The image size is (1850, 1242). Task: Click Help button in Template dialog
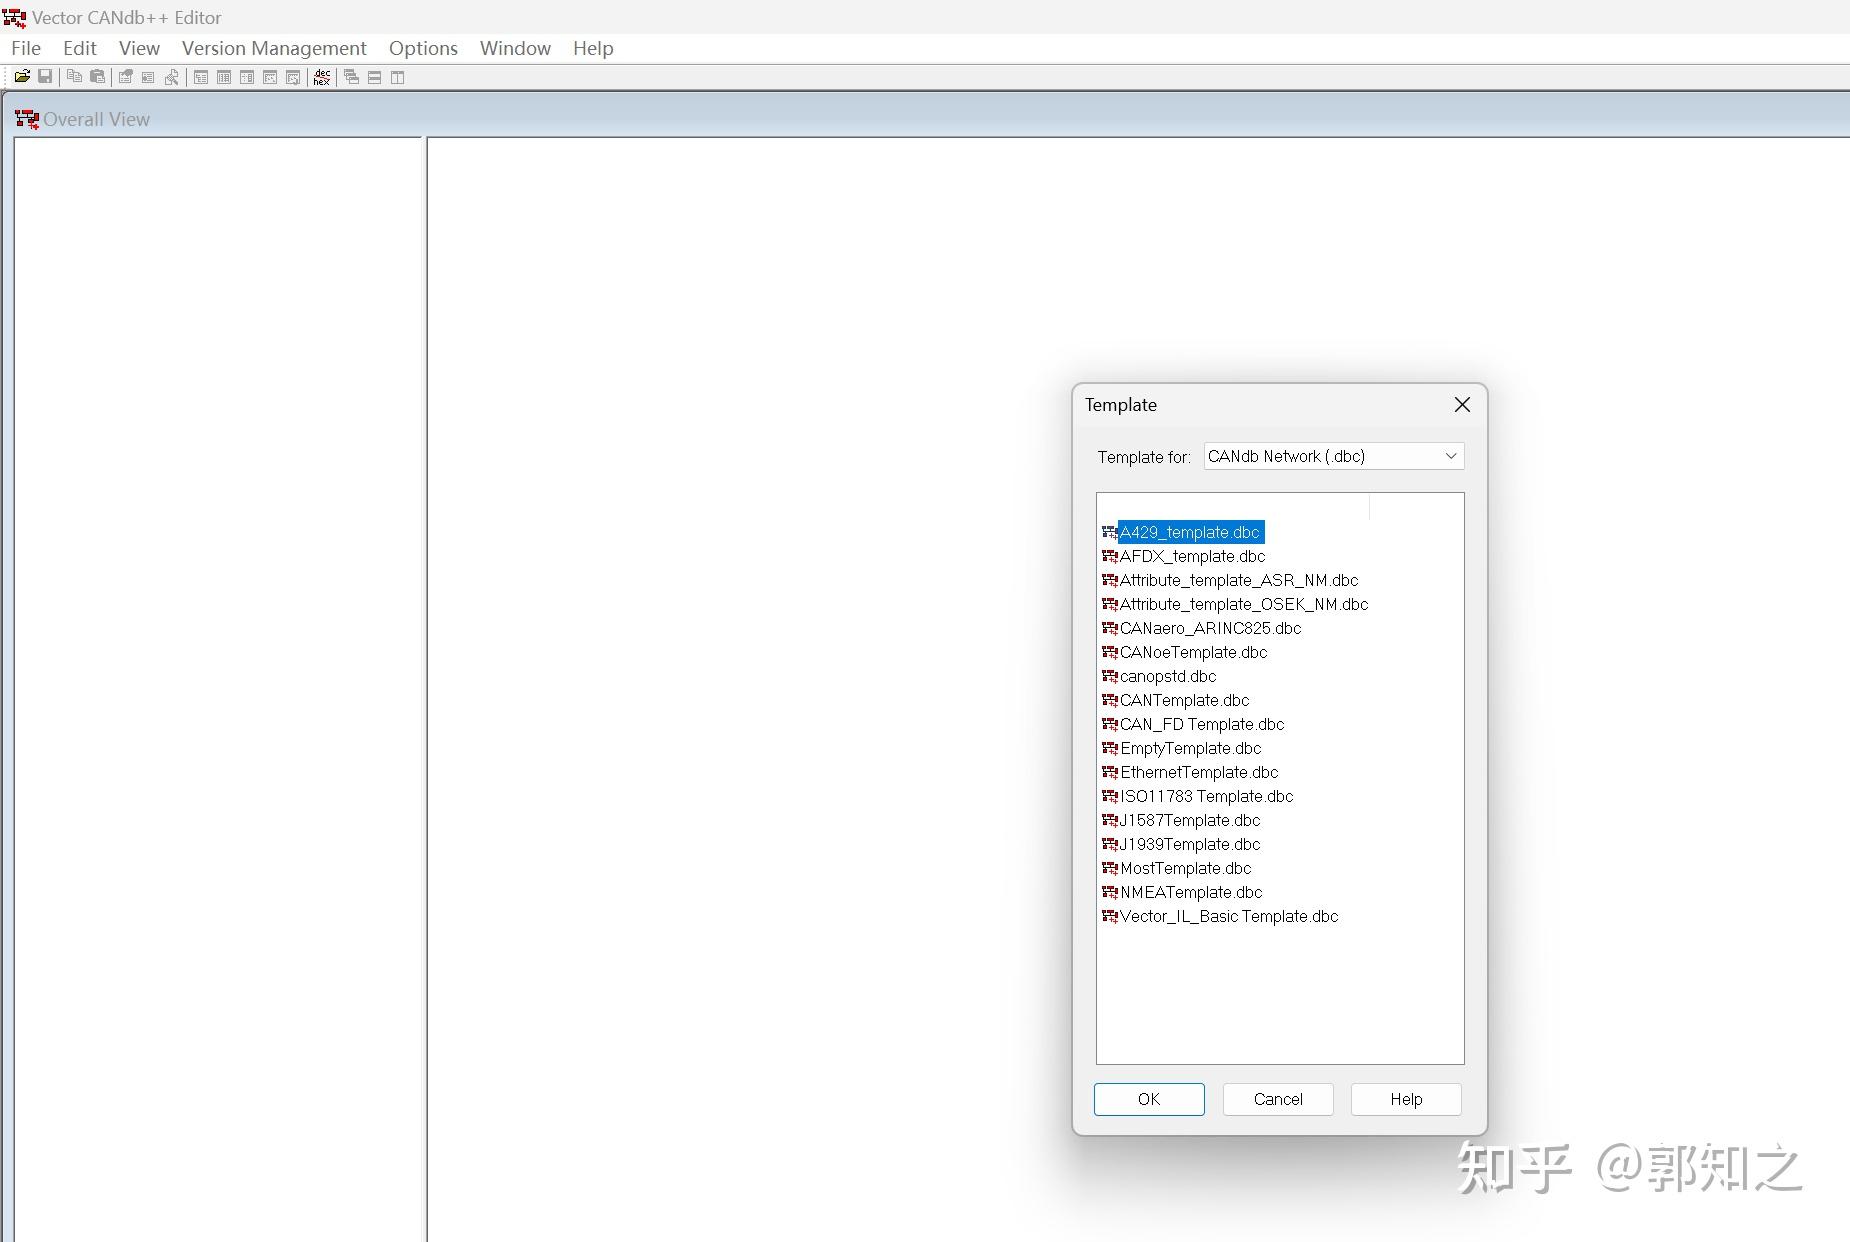(1406, 1099)
